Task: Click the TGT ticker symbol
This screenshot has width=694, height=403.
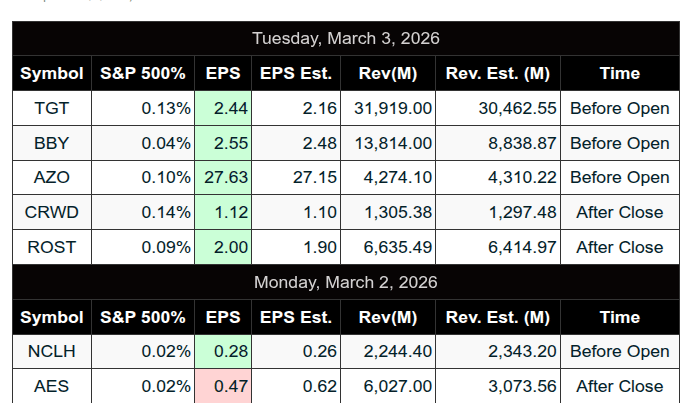Action: pyautogui.click(x=52, y=108)
